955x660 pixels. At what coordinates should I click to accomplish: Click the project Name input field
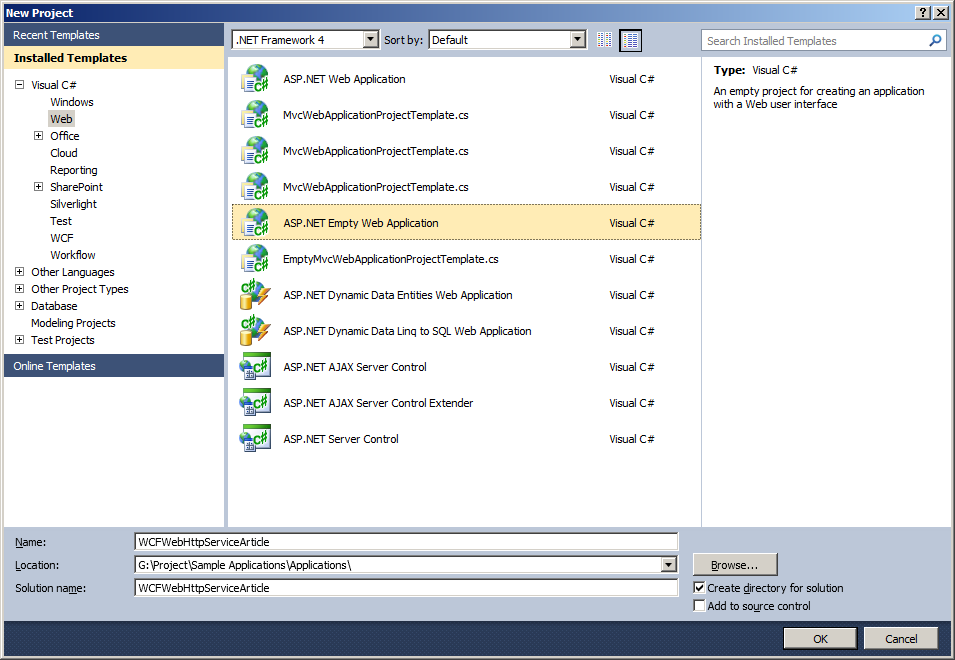click(406, 542)
